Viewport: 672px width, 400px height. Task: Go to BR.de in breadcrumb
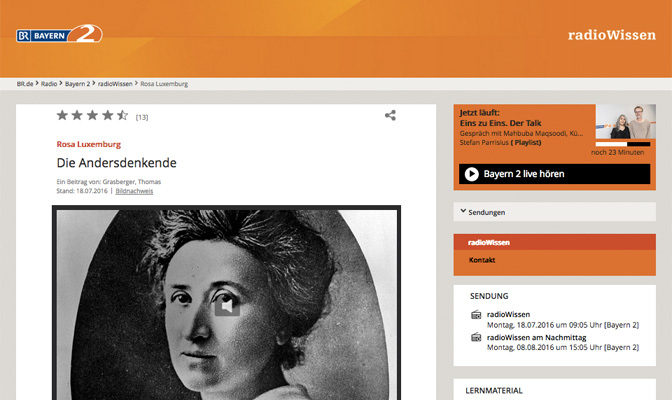(25, 84)
